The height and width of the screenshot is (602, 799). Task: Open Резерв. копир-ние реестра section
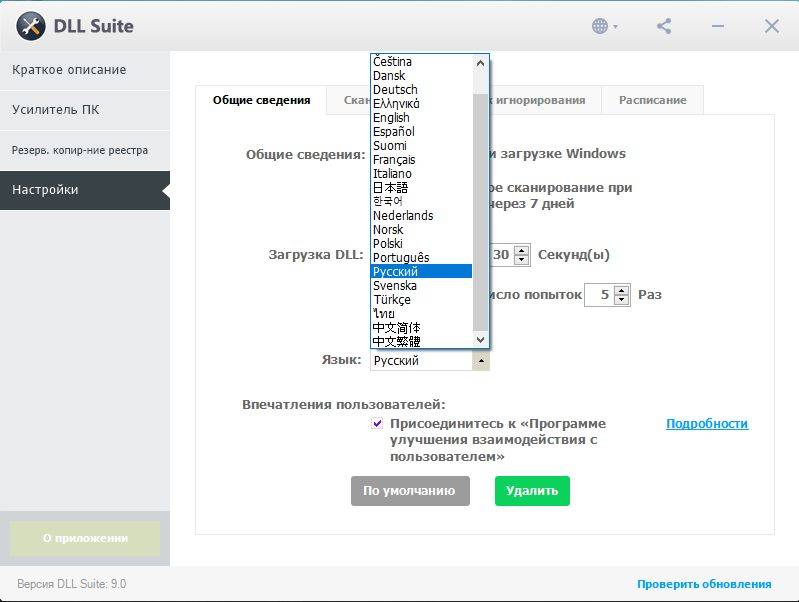pos(85,150)
